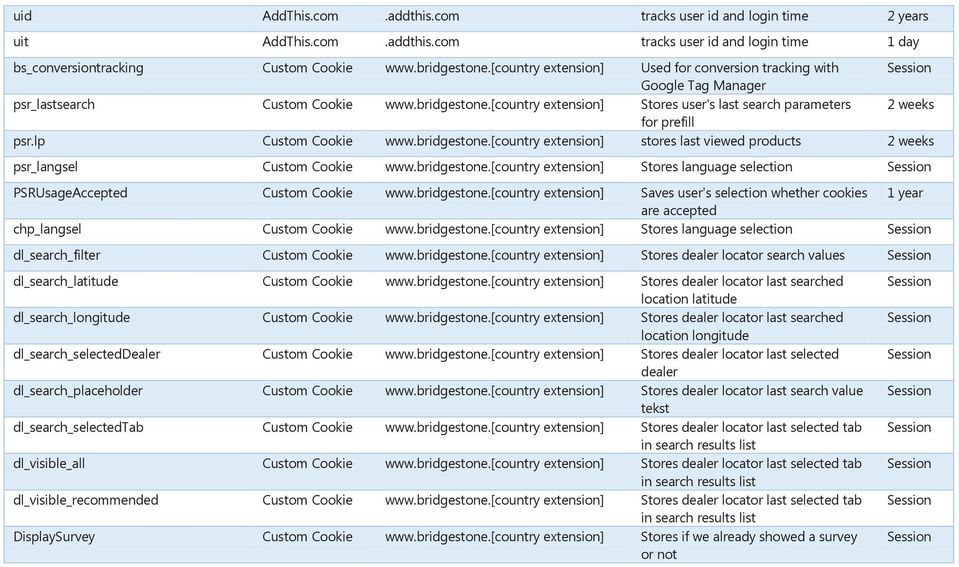Select the 'uid' cookie name cell

(x=23, y=17)
